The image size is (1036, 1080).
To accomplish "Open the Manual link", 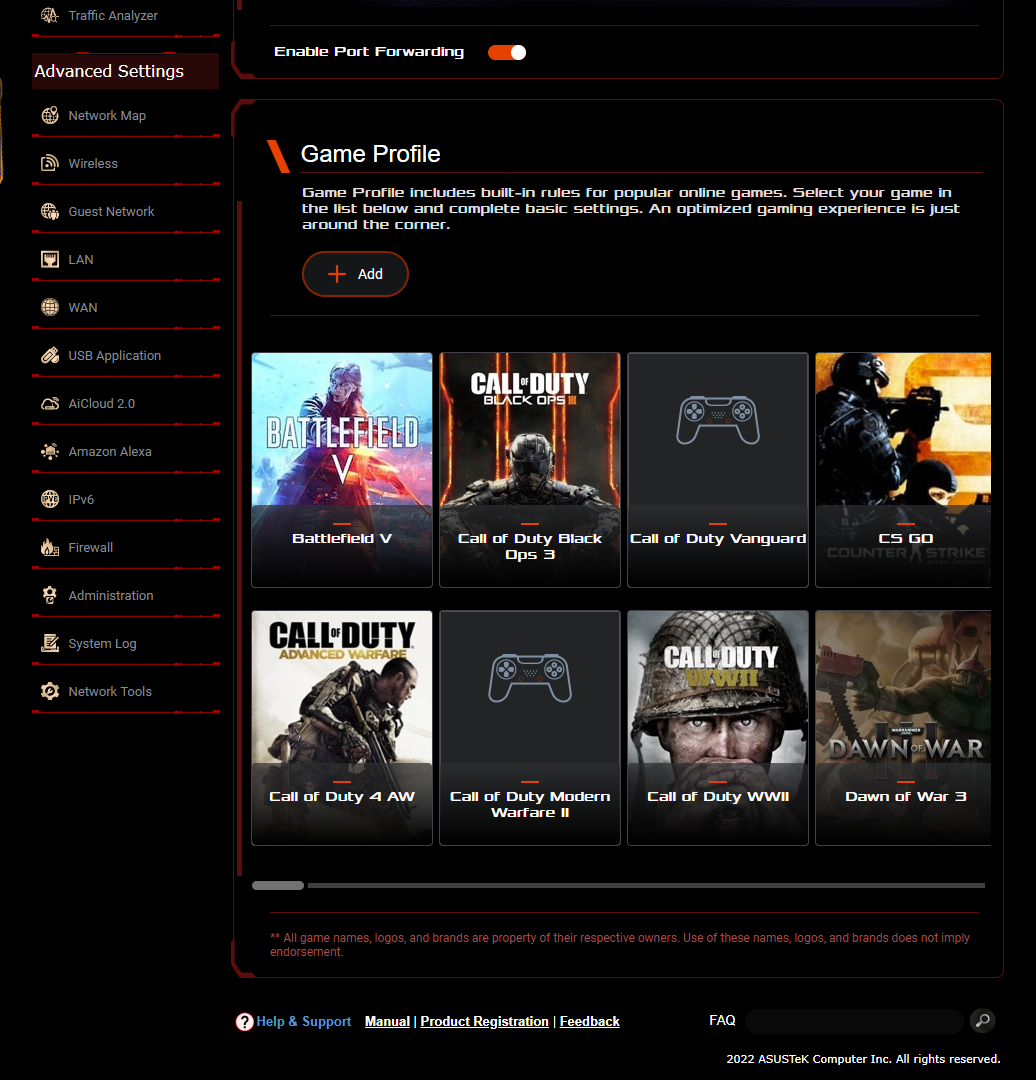I will 387,1021.
